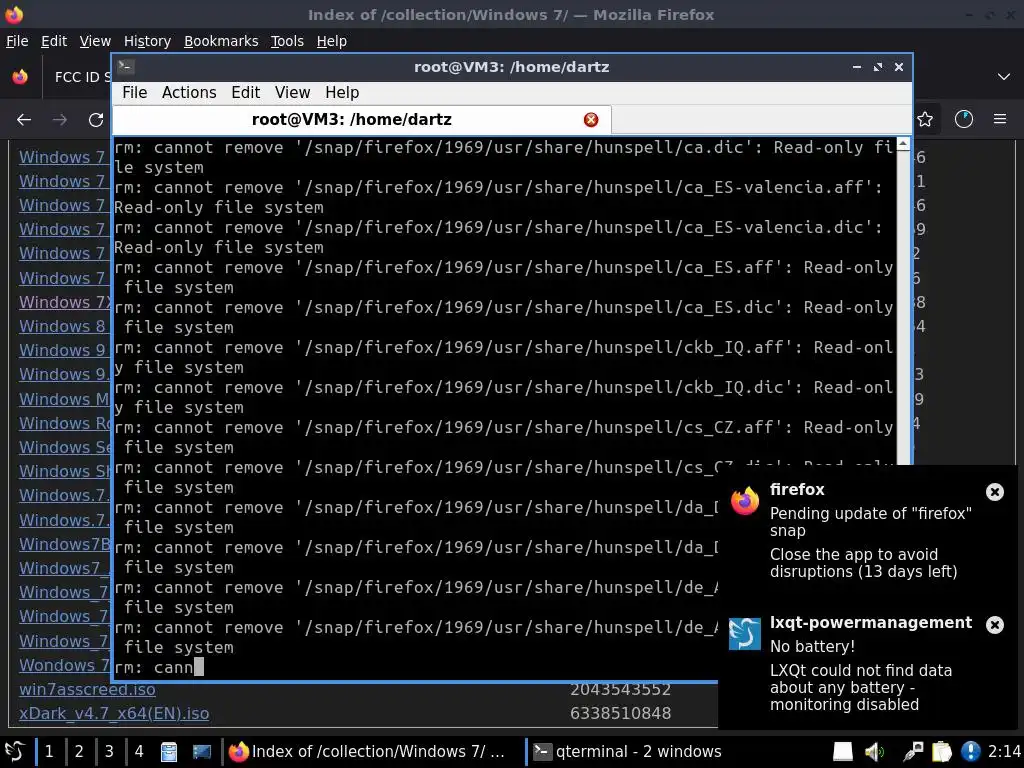Open volume control in the system tray
Image resolution: width=1024 pixels, height=768 pixels.
874,752
